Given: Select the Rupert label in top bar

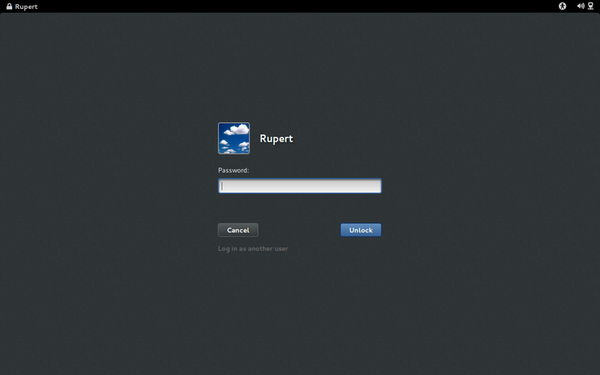Looking at the screenshot, I should (26, 7).
